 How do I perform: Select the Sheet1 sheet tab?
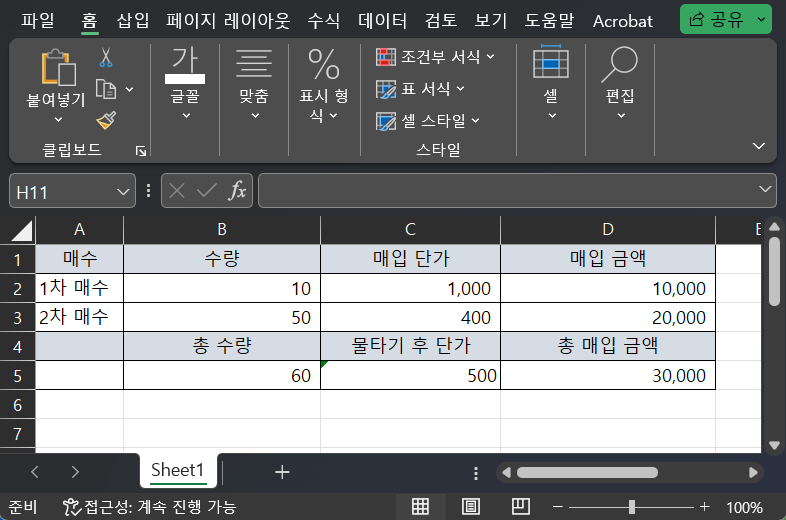coord(178,470)
